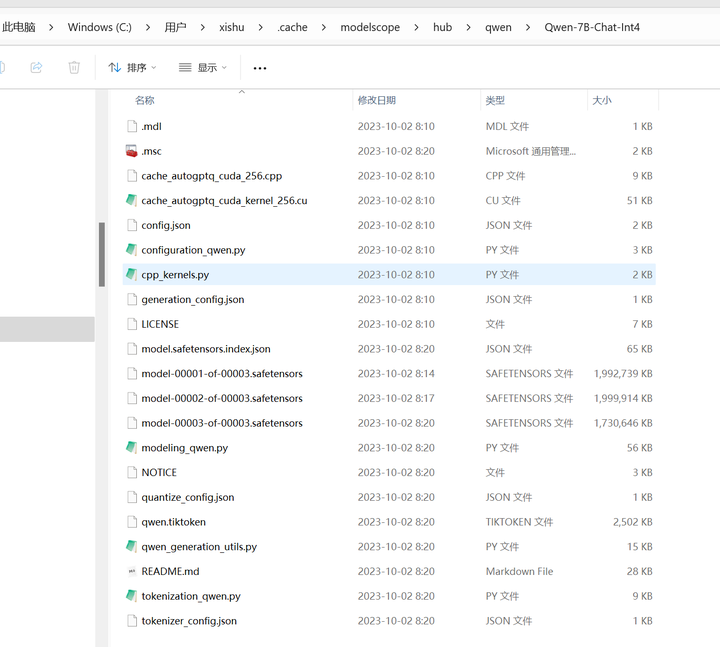The image size is (720, 647).
Task: Click the share icon in the toolbar
Action: point(36,68)
